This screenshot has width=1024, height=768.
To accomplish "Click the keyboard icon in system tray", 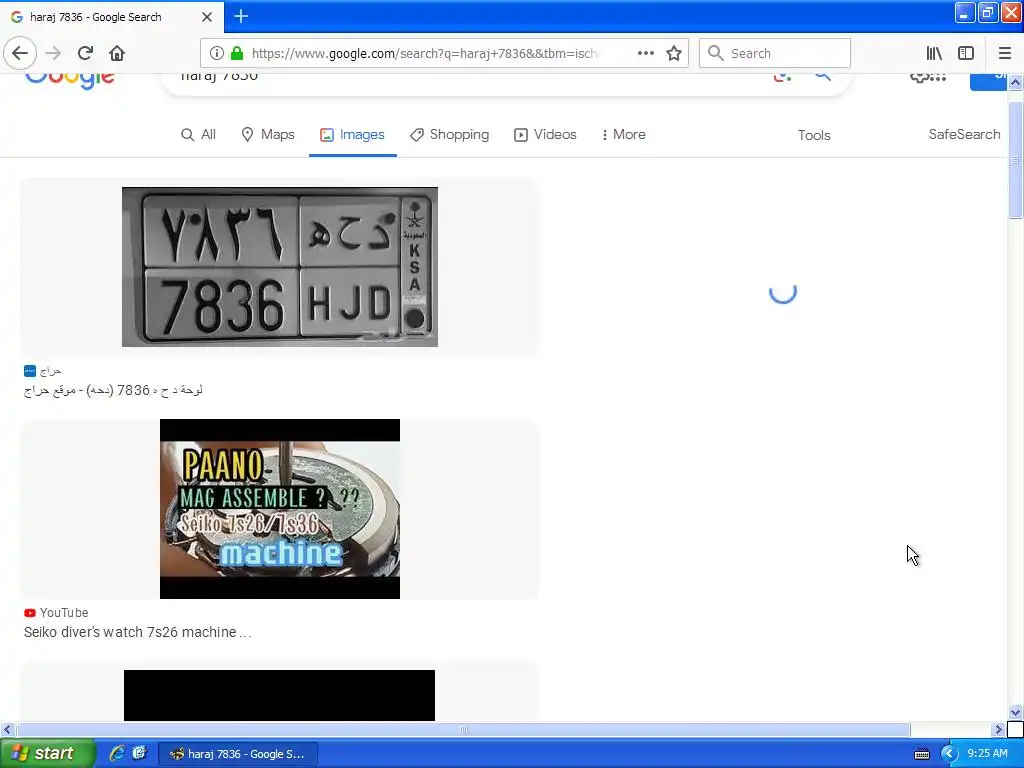I will pos(921,754).
